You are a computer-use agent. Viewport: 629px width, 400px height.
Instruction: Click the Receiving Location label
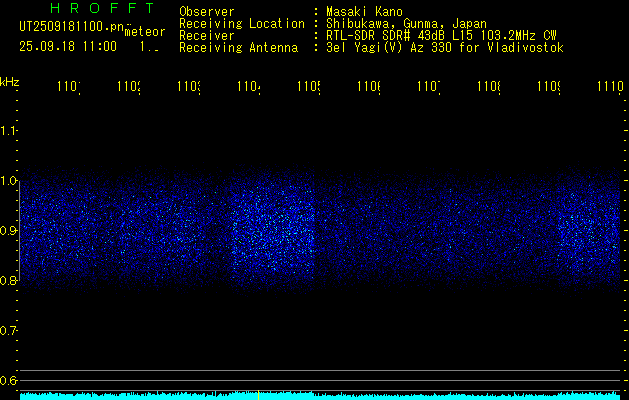[242, 24]
